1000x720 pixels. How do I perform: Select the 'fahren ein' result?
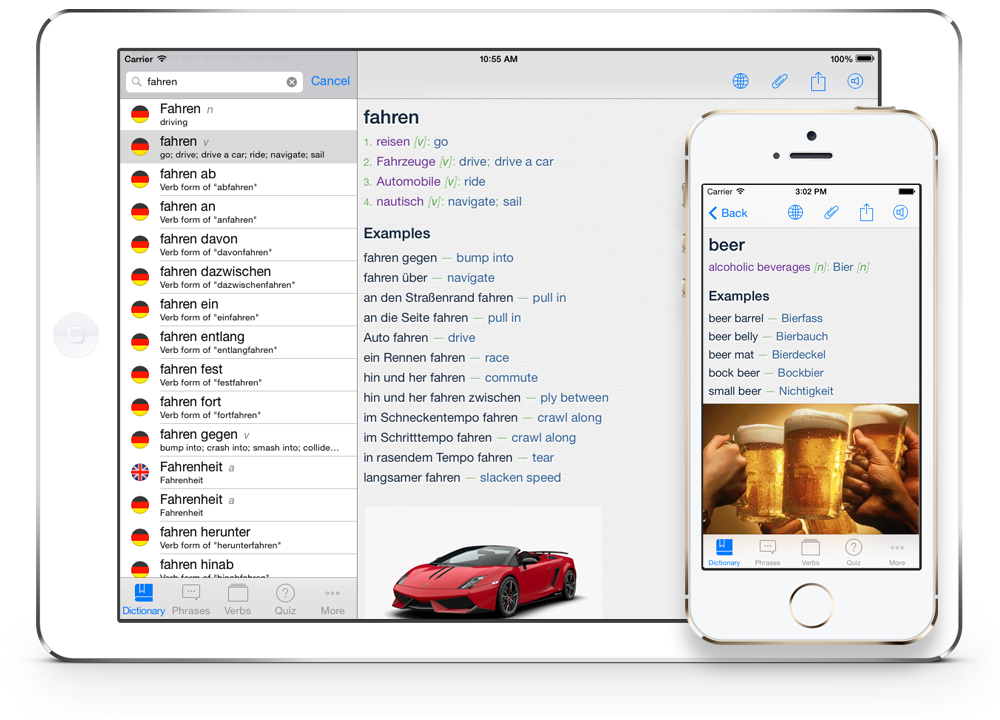[x=239, y=309]
